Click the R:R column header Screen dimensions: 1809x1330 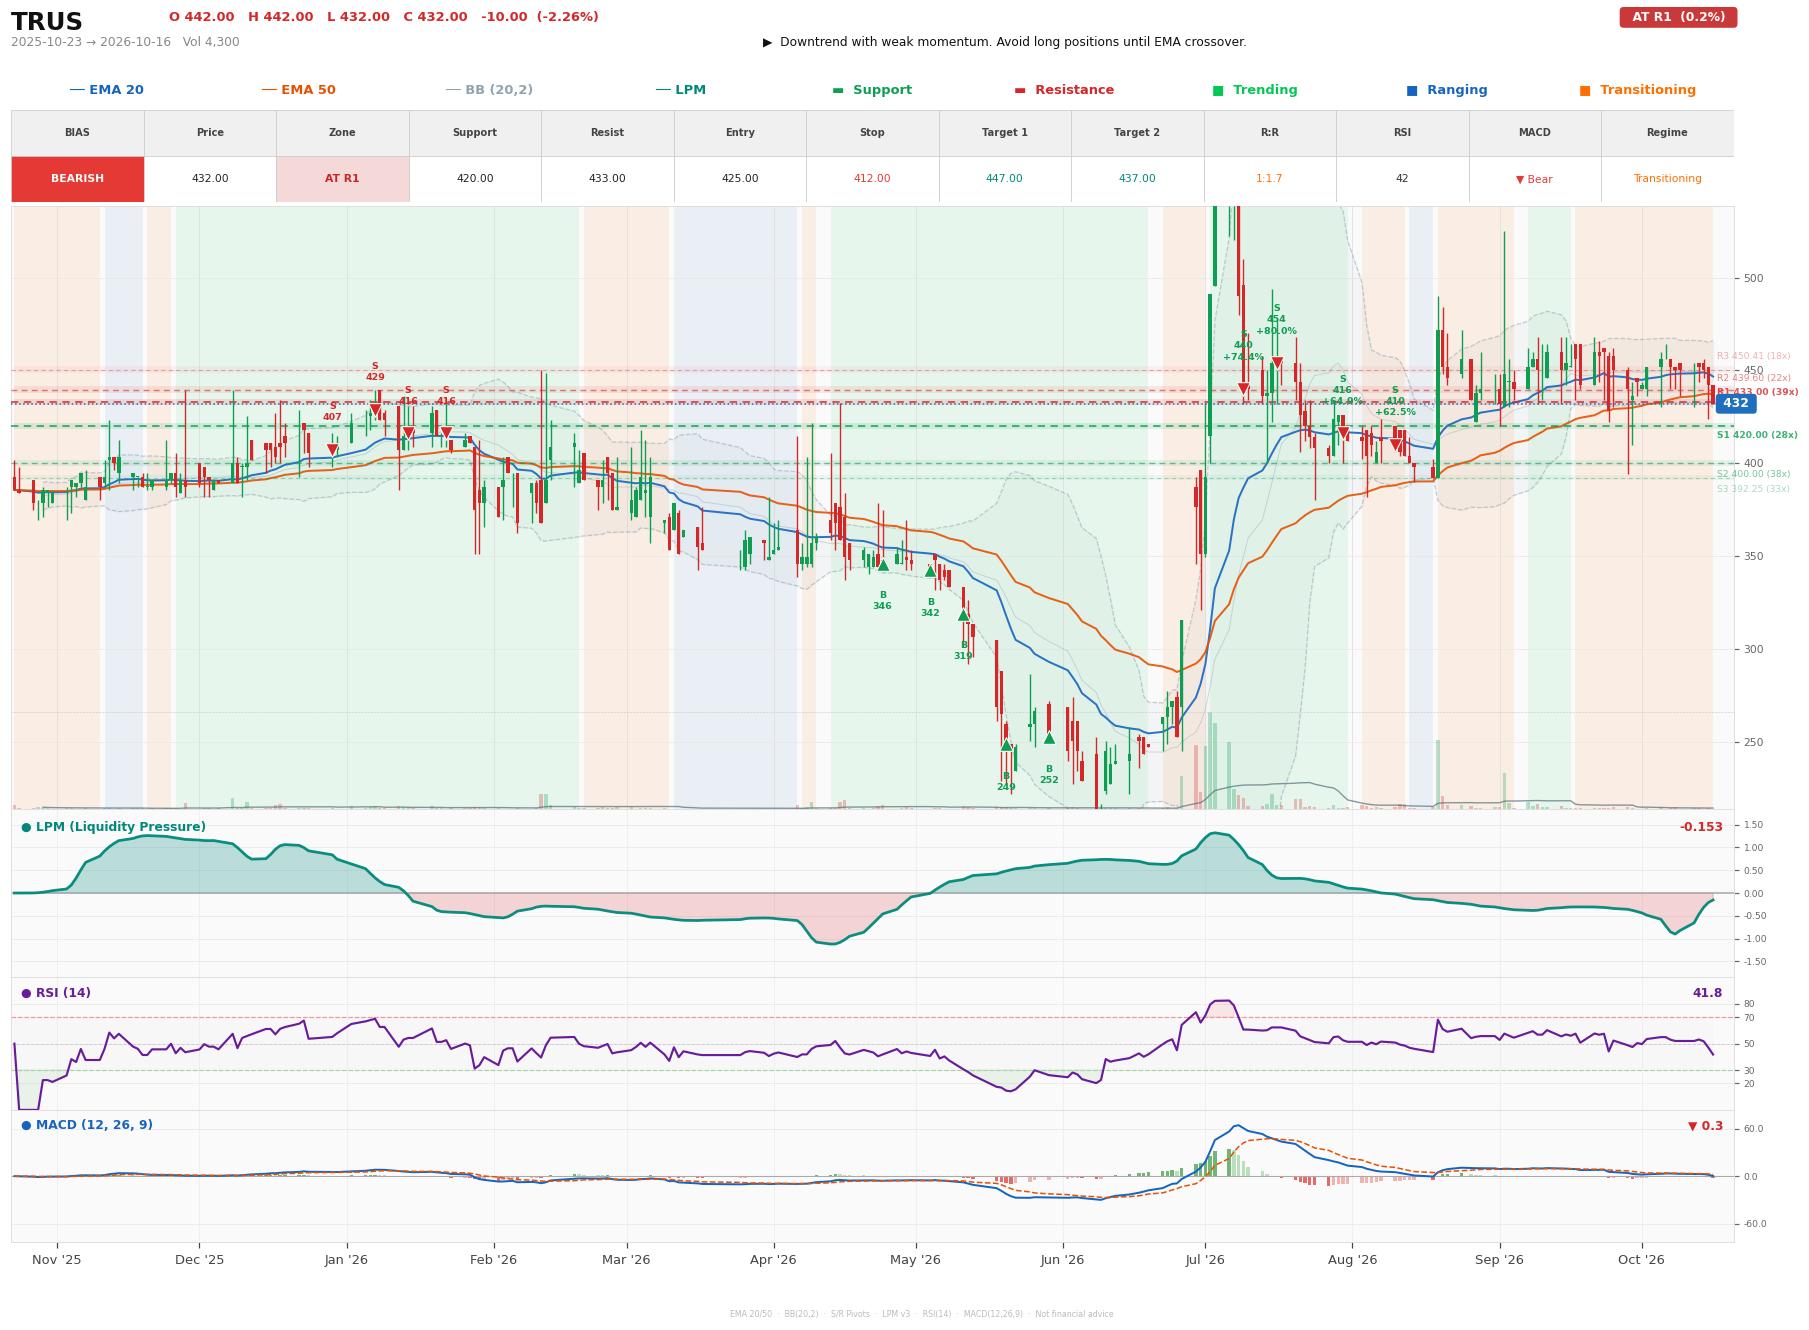[x=1270, y=133]
